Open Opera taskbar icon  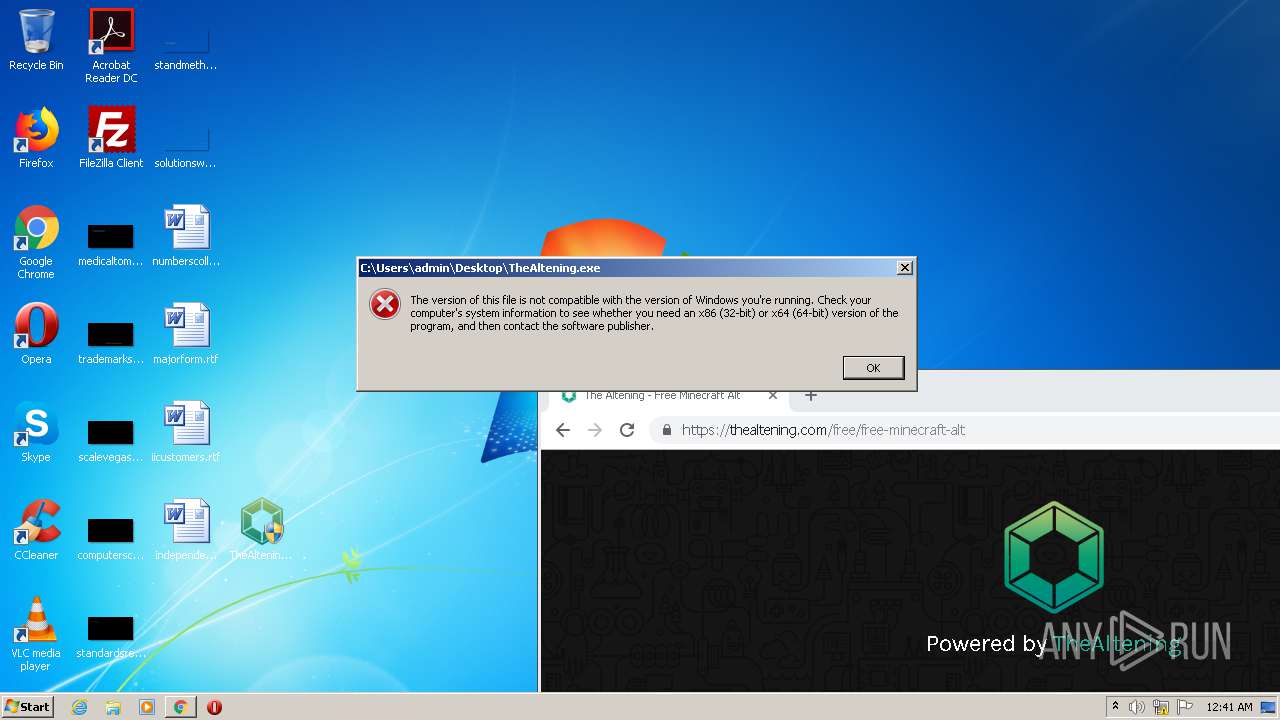click(214, 707)
